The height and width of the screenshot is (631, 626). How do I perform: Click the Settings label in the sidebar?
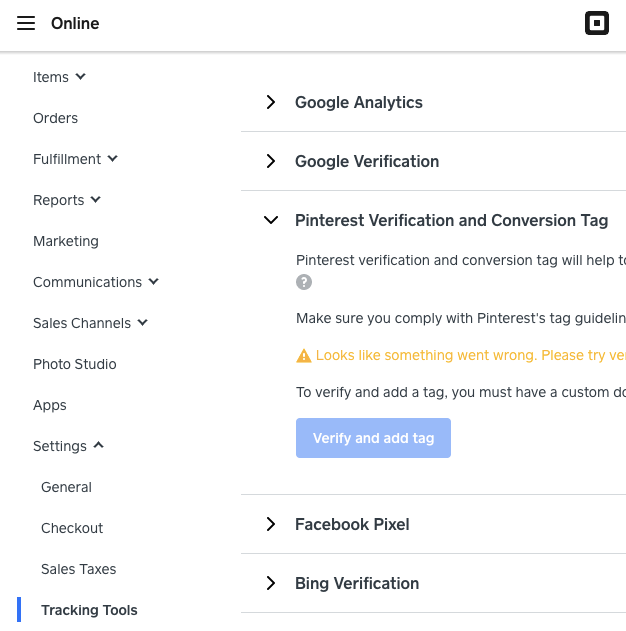60,446
